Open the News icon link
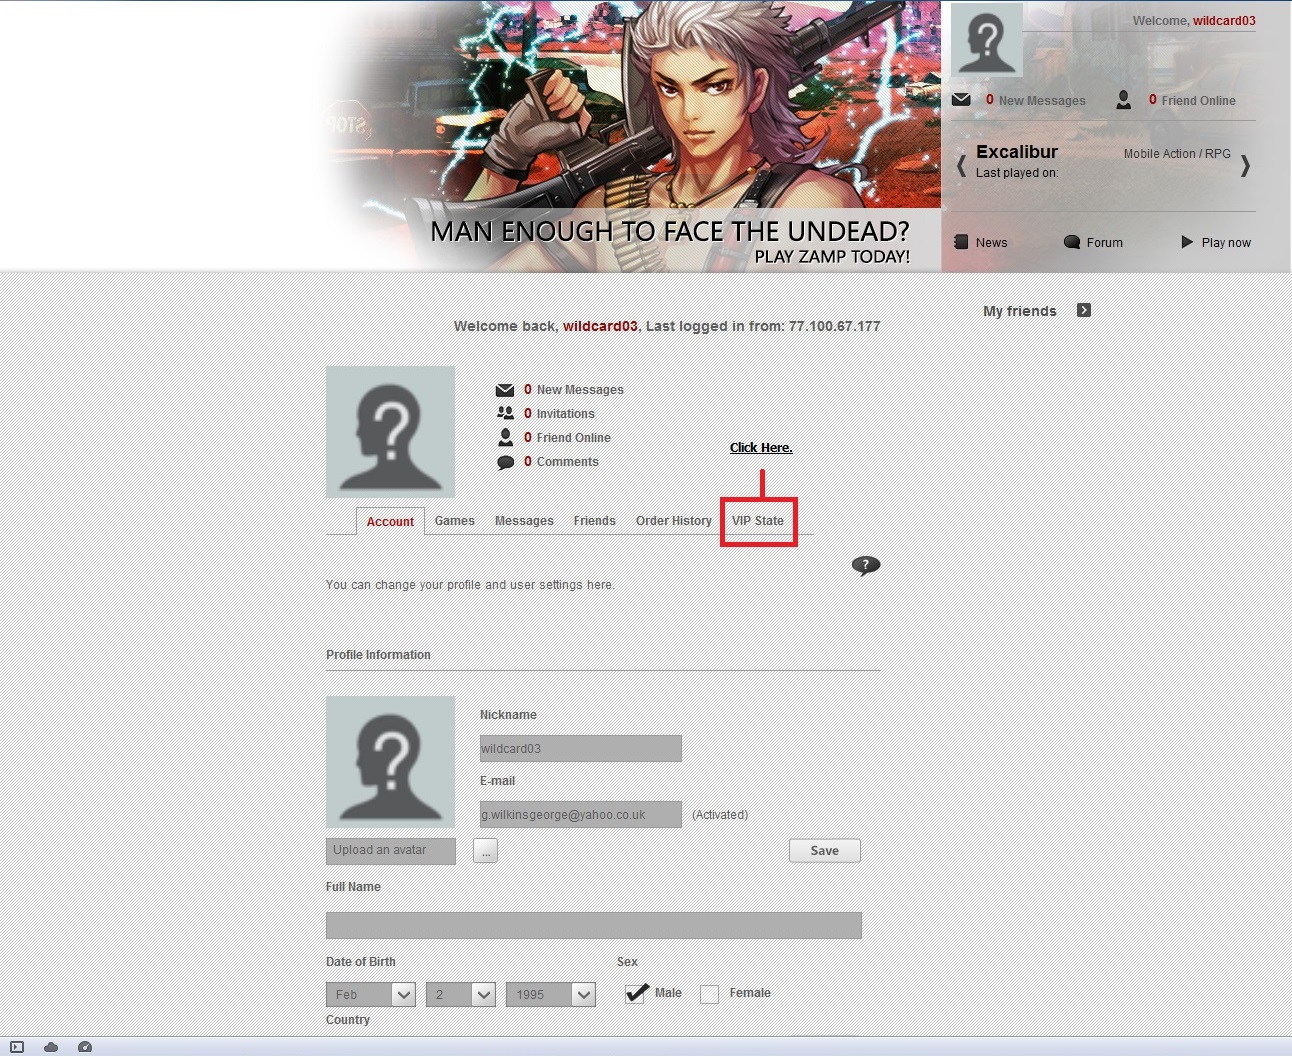Screen dimensions: 1292x1058 961,242
